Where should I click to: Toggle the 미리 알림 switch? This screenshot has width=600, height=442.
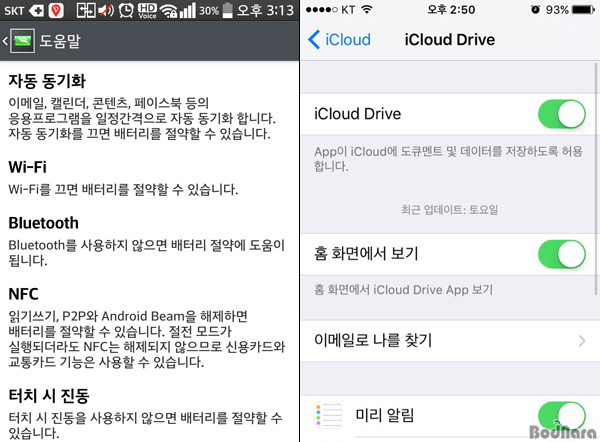point(561,416)
